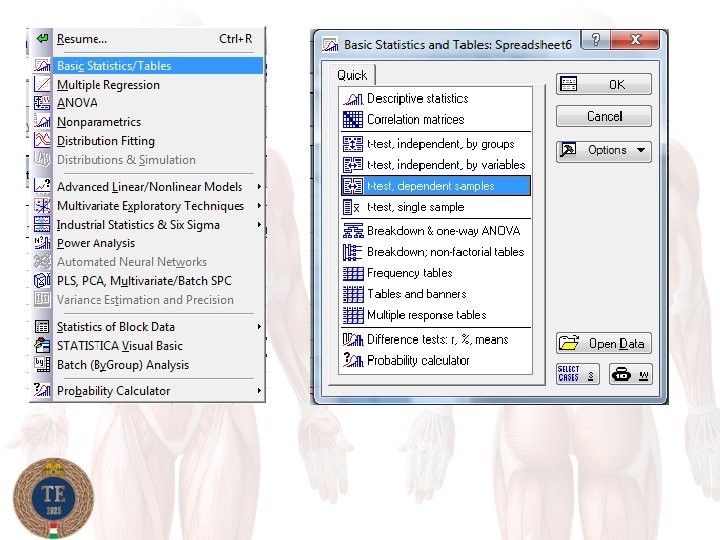Click the t-test independent by variables icon

coord(353,164)
